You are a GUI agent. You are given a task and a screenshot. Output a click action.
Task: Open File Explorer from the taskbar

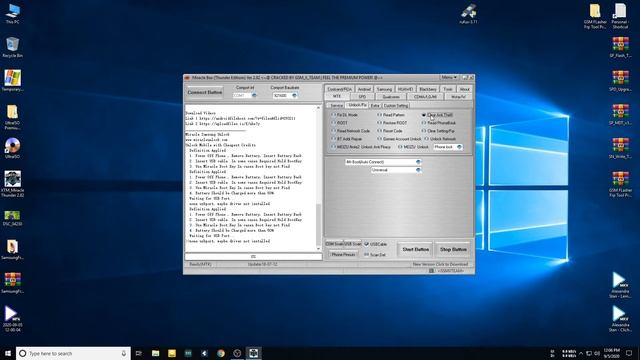pos(156,353)
